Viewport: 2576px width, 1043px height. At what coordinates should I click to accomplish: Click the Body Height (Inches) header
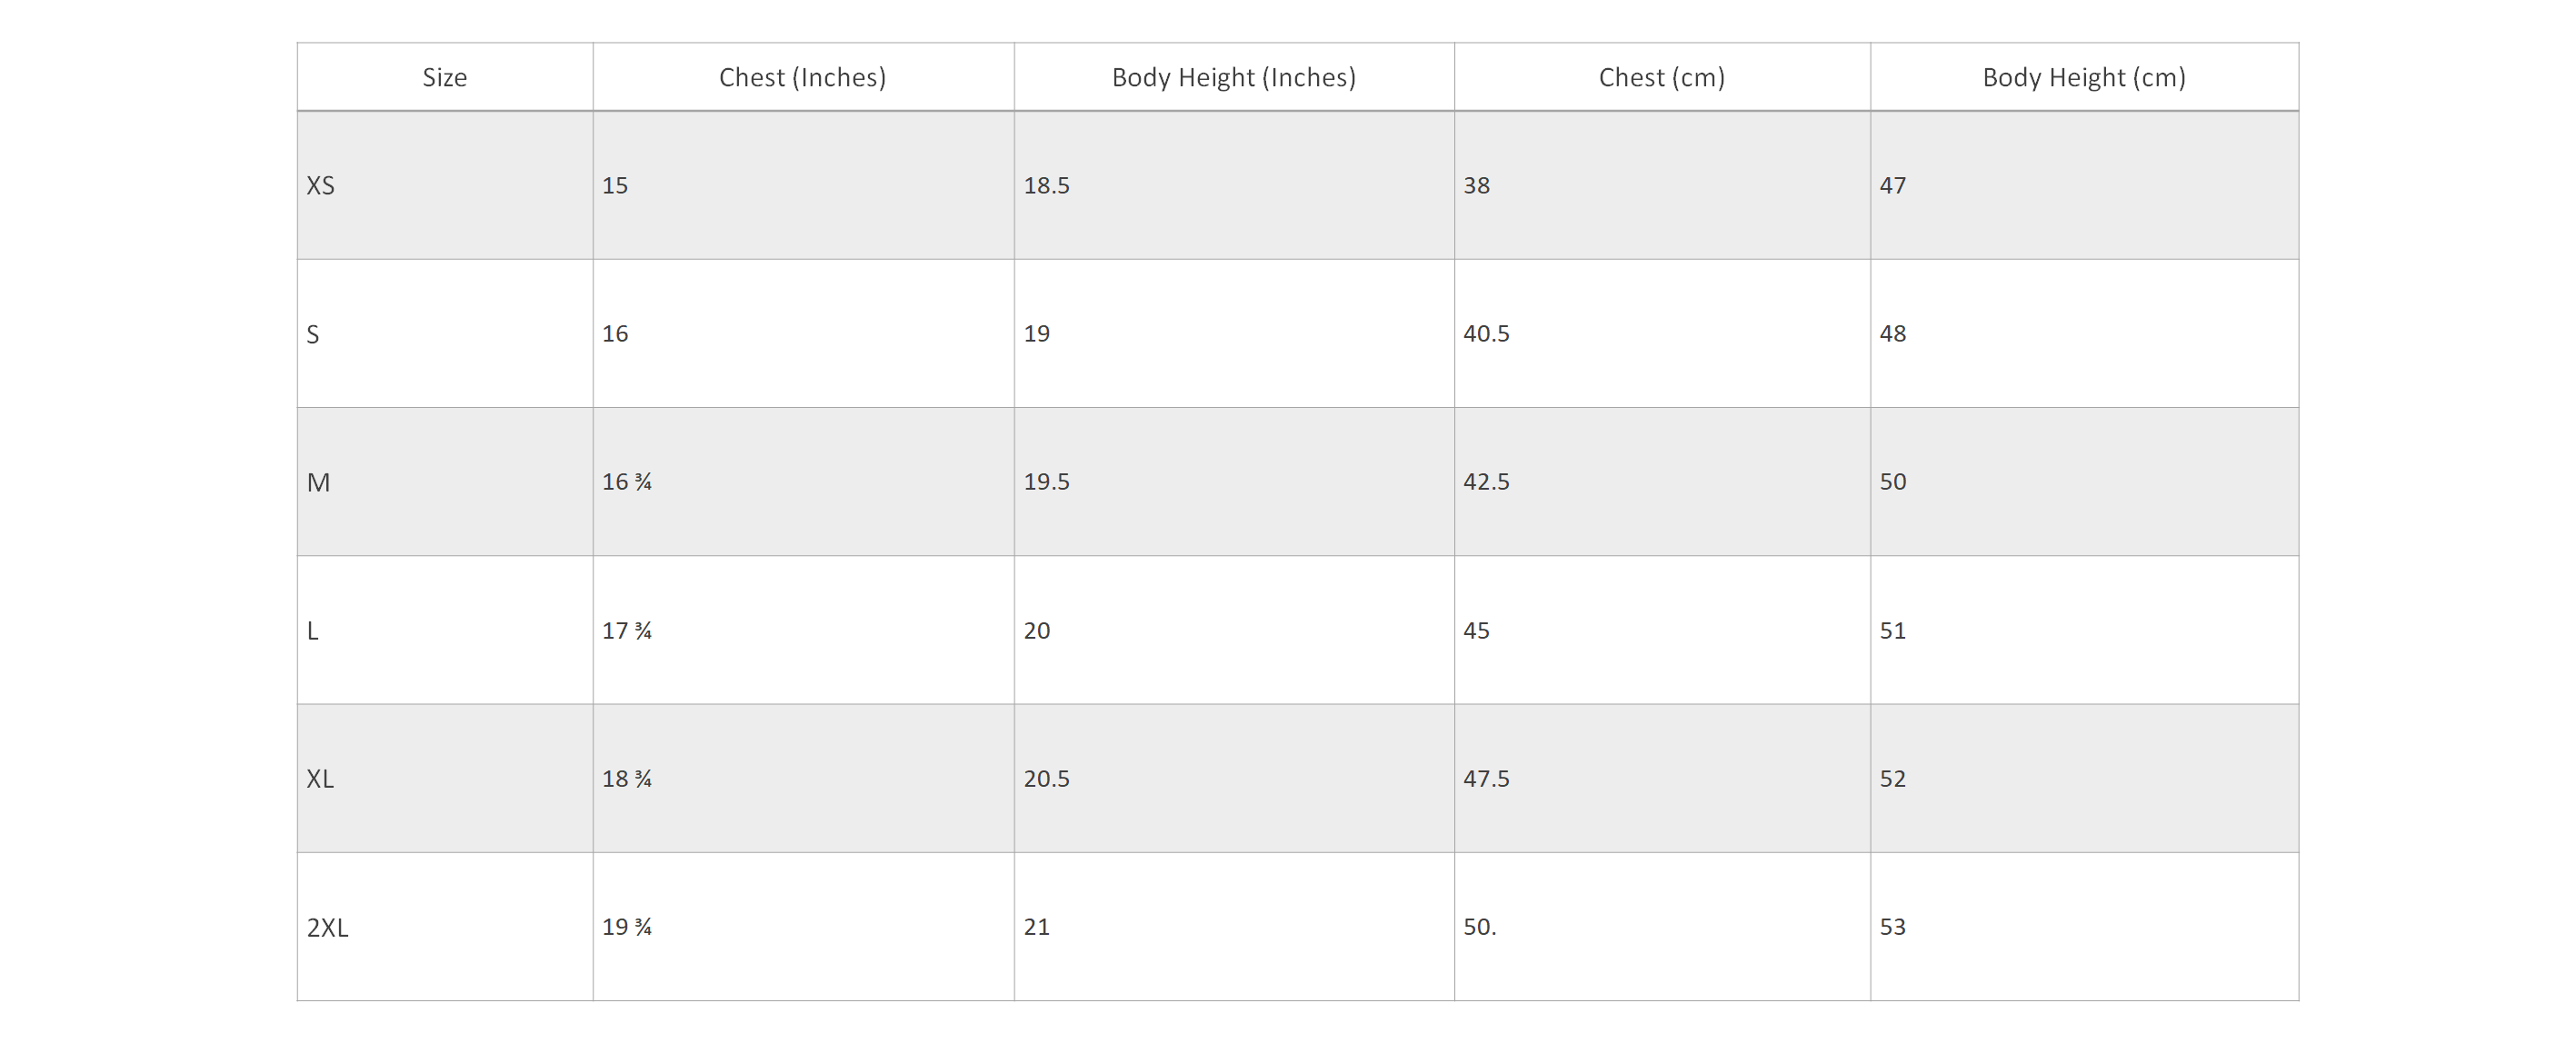[x=1234, y=77]
